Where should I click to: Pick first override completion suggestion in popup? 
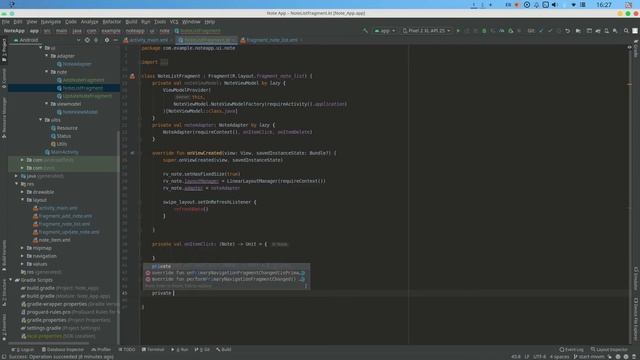pos(226,273)
